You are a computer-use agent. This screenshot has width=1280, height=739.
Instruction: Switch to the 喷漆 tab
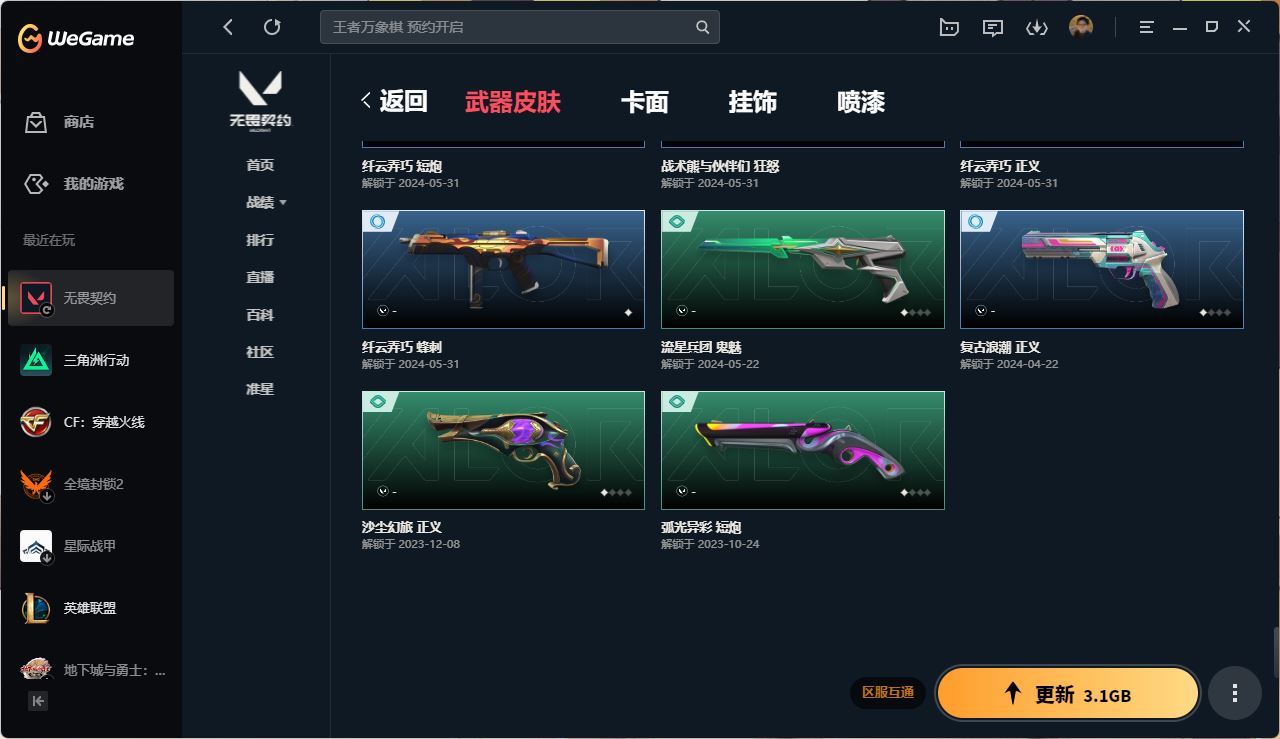tap(861, 102)
